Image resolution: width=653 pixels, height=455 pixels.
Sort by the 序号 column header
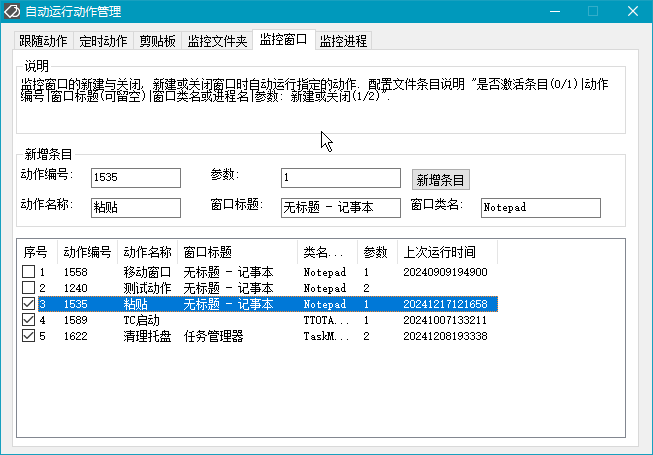[37, 252]
